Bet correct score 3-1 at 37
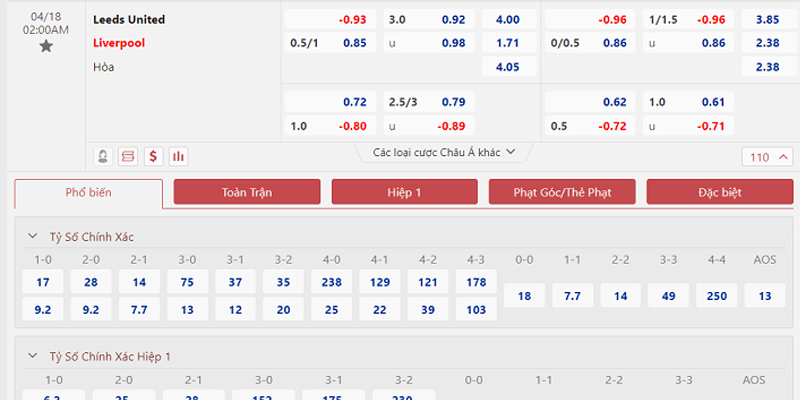Image resolution: width=800 pixels, height=400 pixels. pyautogui.click(x=235, y=282)
